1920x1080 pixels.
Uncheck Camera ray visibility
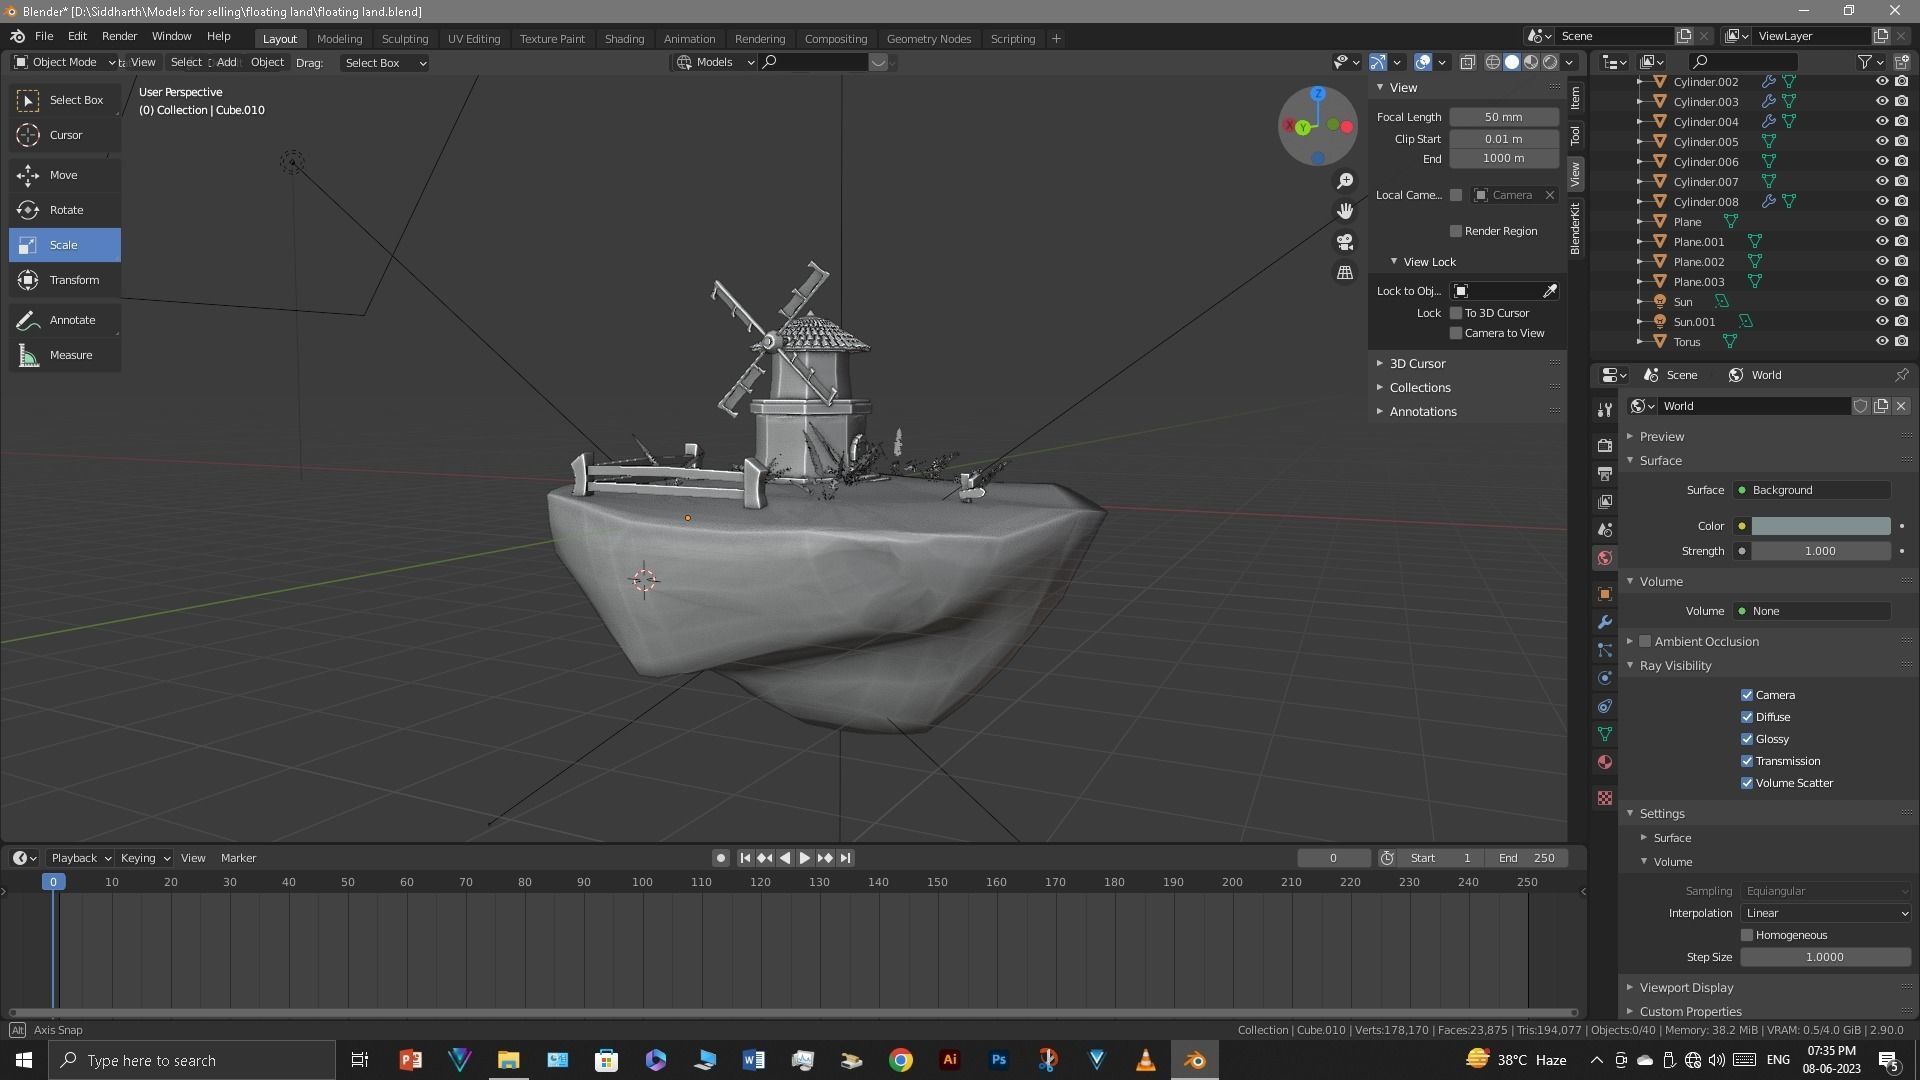coord(1747,695)
